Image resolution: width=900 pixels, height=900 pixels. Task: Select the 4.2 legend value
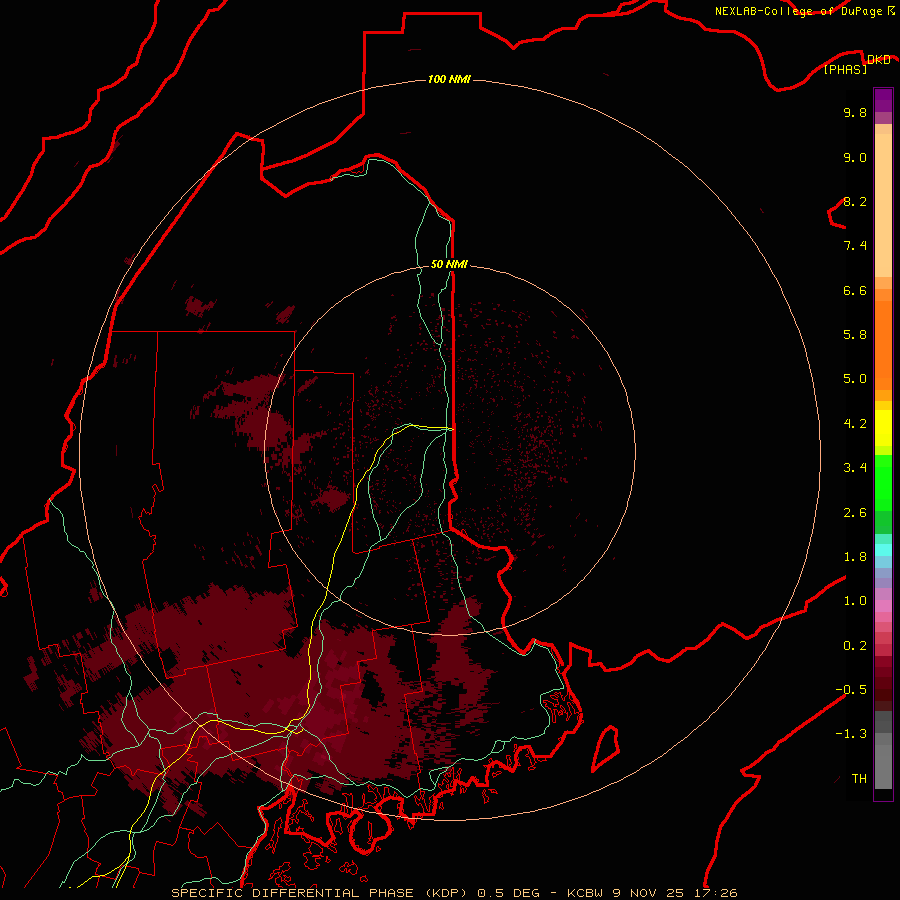click(855, 424)
